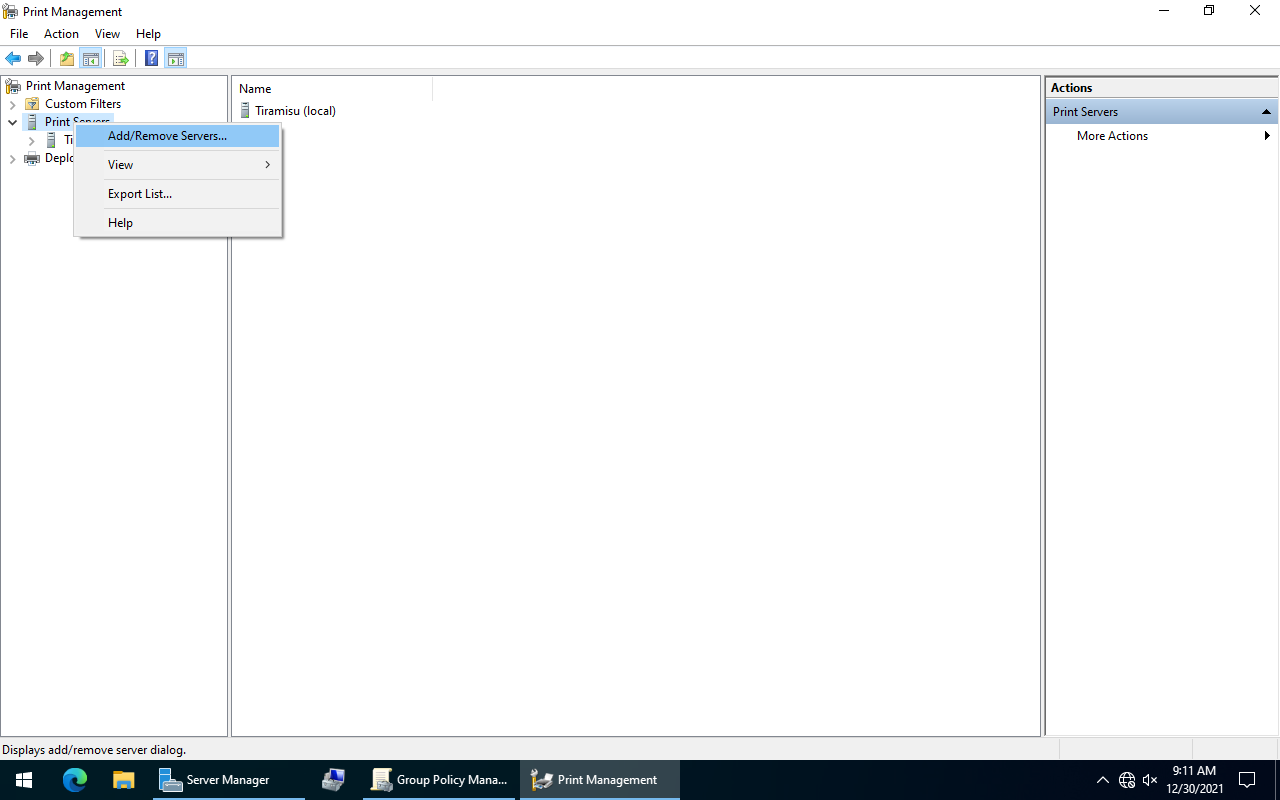Click More Actions in the Actions pane
1280x800 pixels.
1111,135
